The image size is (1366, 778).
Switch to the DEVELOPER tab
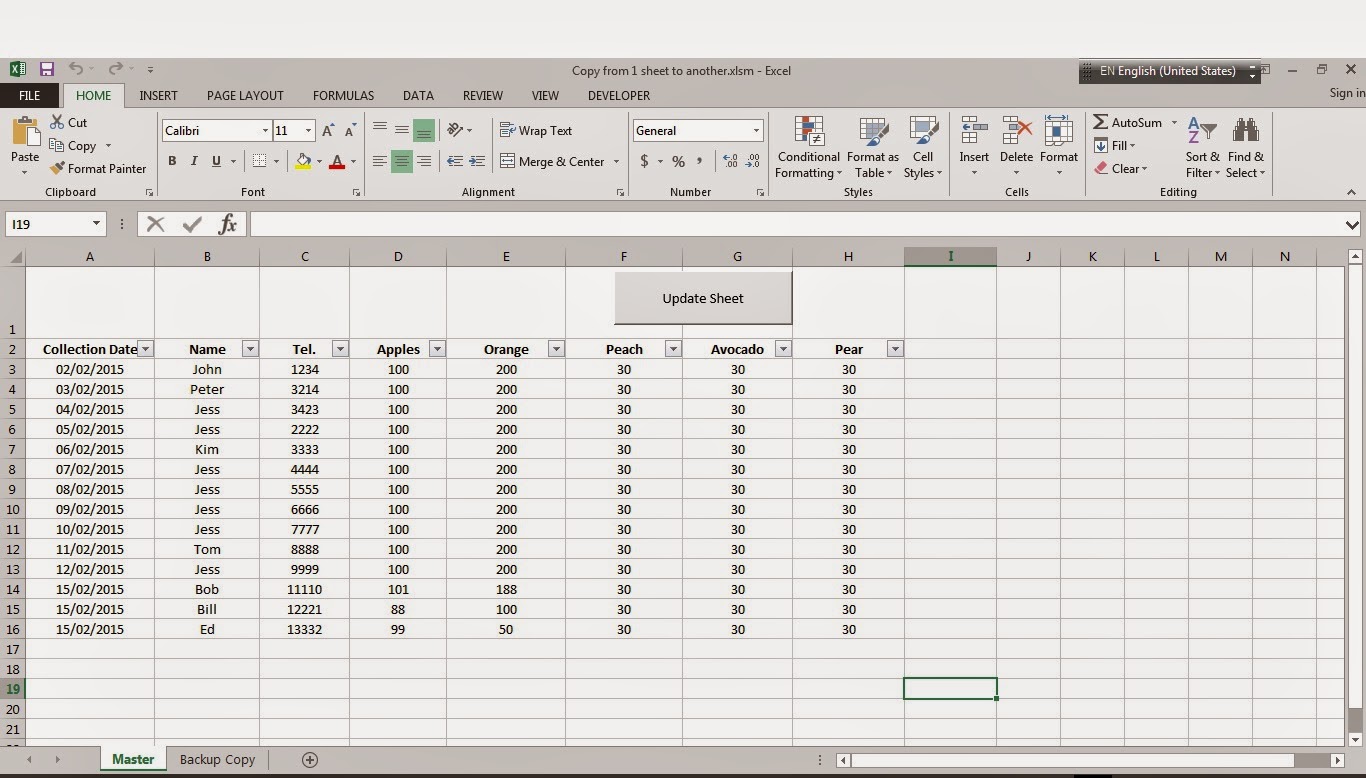(x=619, y=96)
